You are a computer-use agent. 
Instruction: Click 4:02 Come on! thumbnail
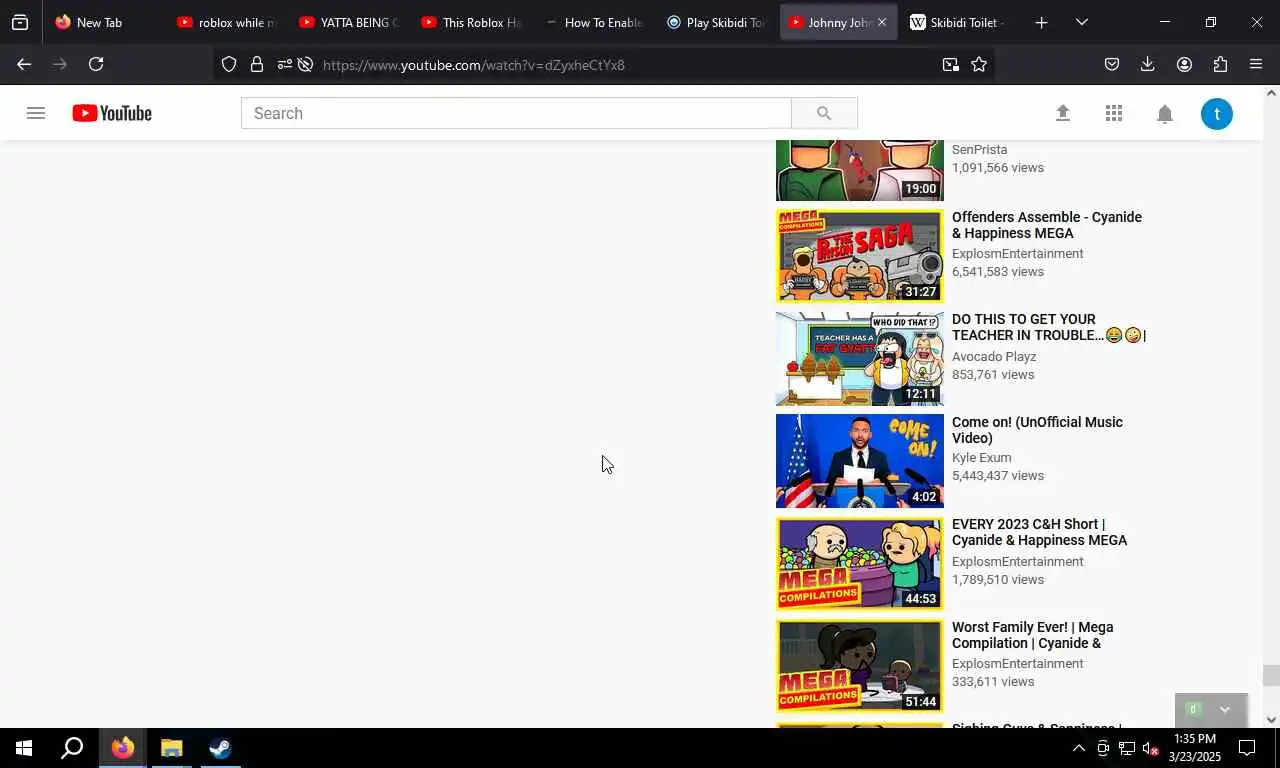tap(860, 461)
